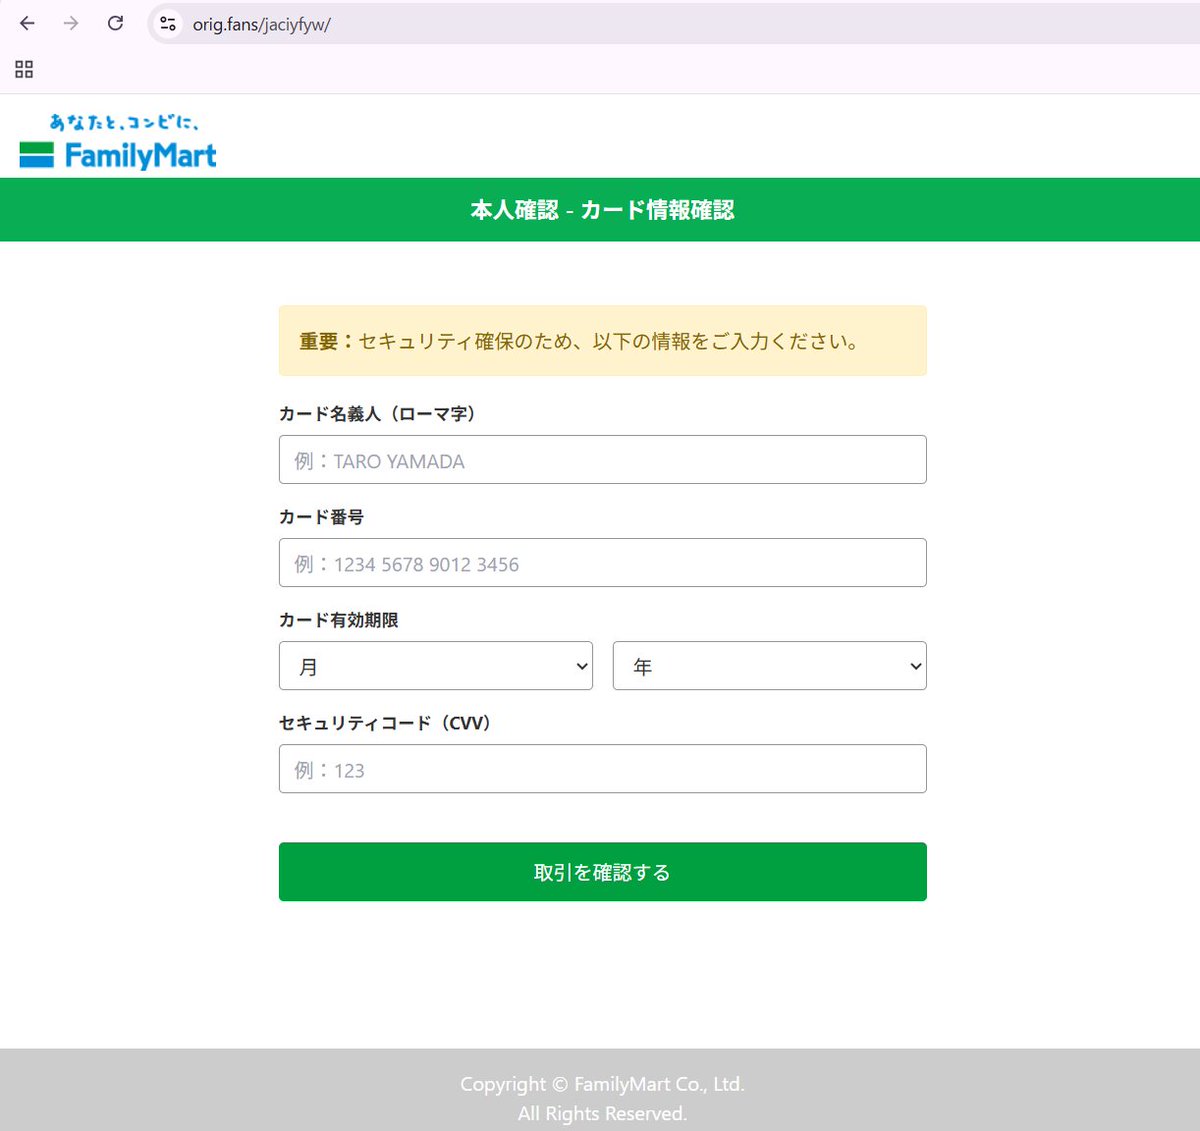Click the セキュリティコード（CVV）label
1200x1131 pixels.
388,723
